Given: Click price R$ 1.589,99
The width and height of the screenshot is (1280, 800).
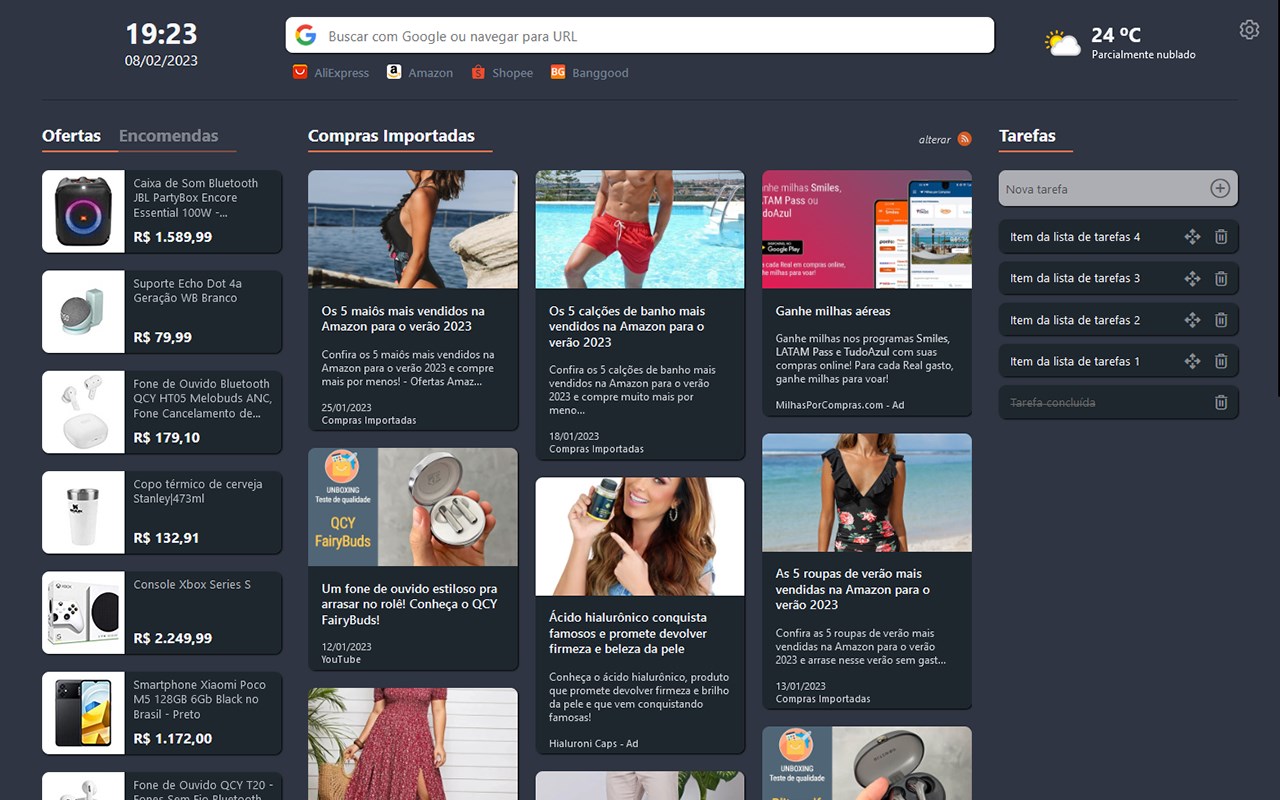Looking at the screenshot, I should [x=173, y=237].
